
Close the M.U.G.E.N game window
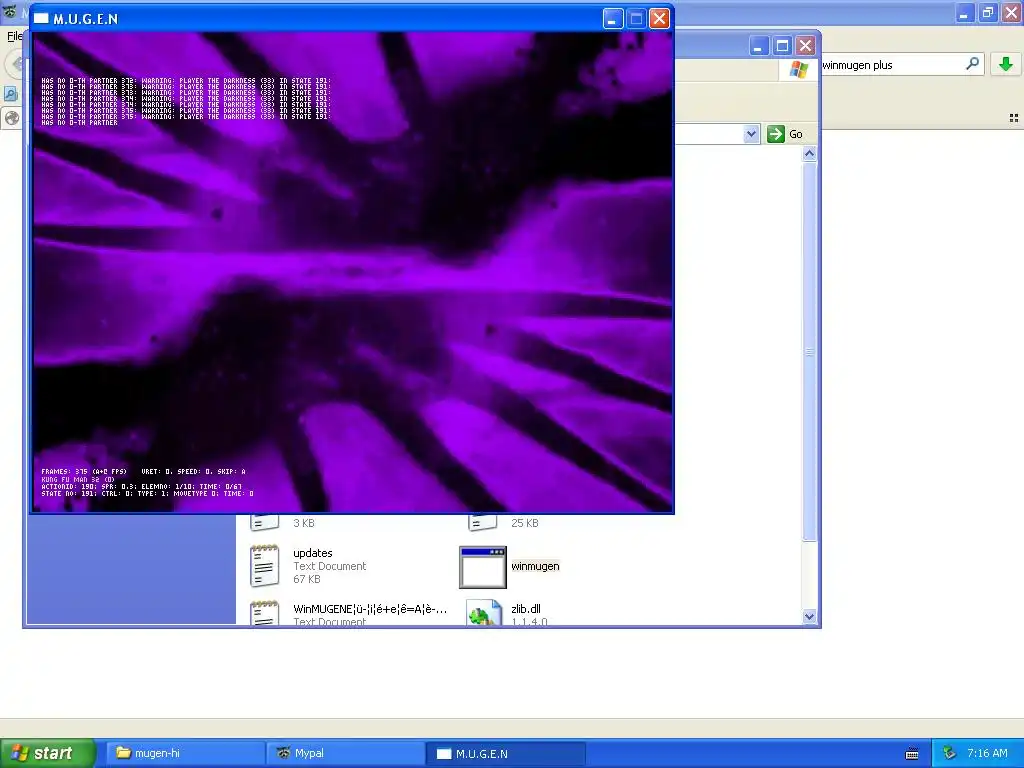pos(660,18)
